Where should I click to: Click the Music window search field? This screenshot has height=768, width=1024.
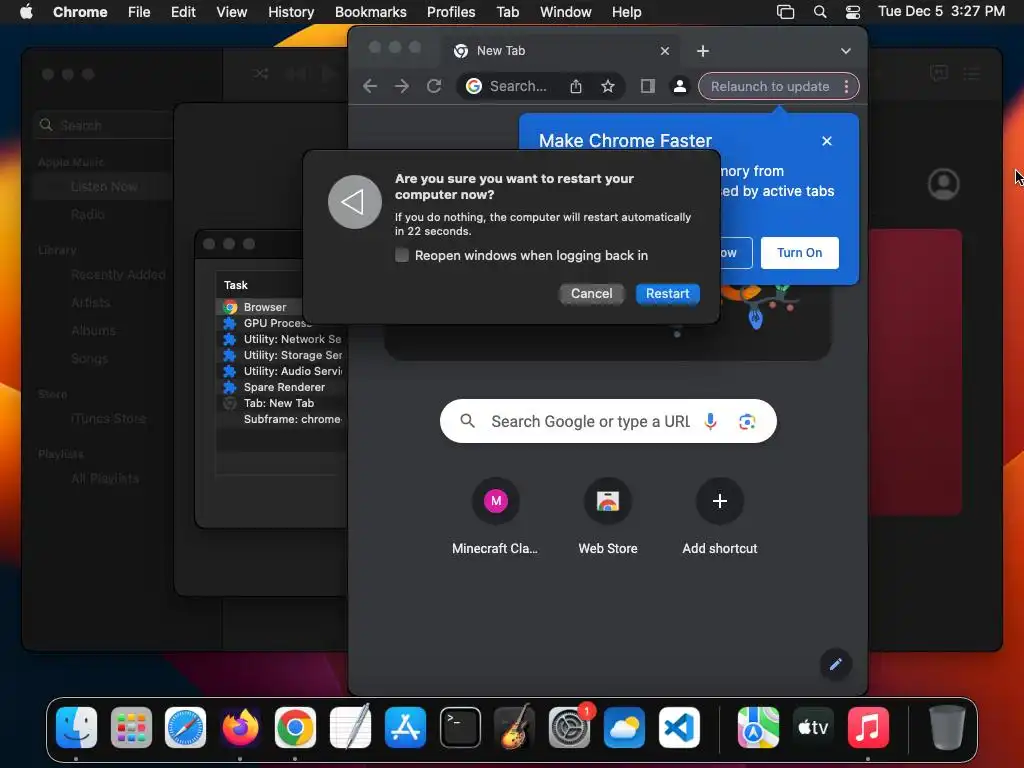(104, 125)
